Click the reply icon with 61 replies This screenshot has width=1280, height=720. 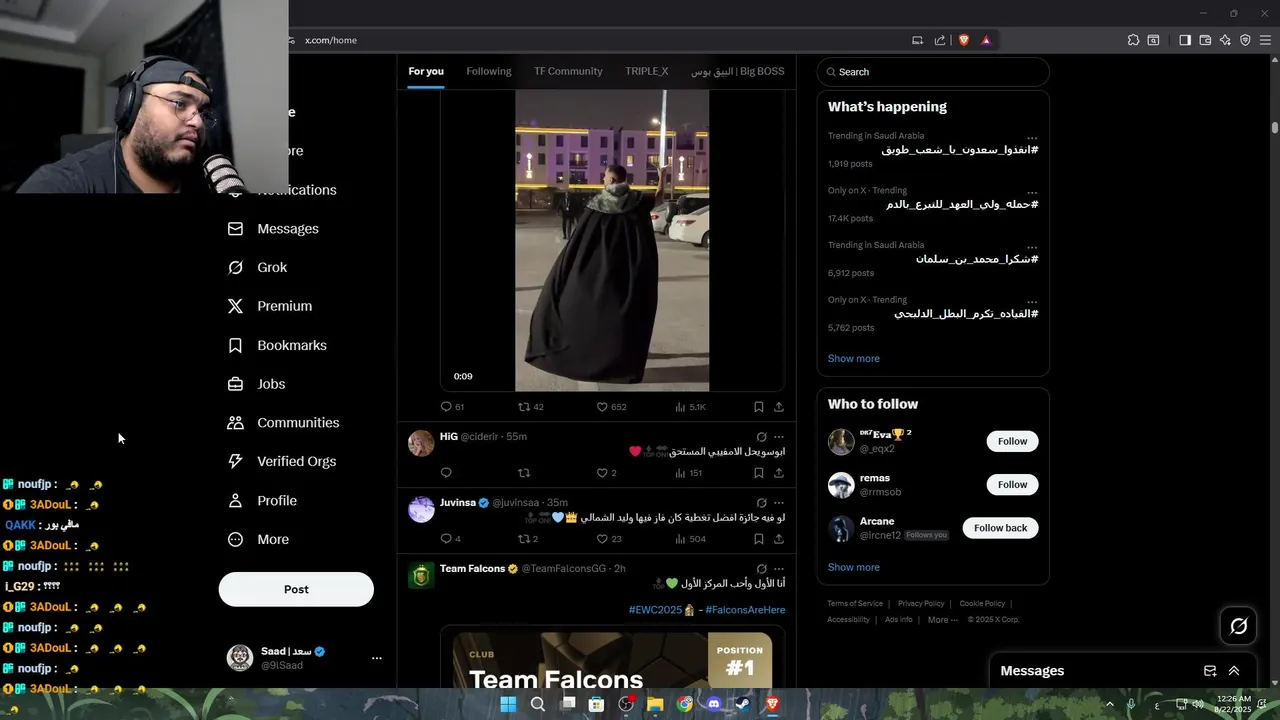(446, 407)
